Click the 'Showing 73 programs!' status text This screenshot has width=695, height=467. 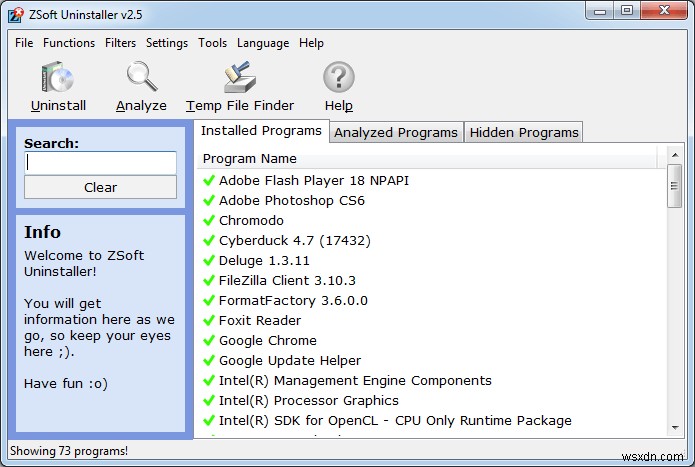pos(69,451)
